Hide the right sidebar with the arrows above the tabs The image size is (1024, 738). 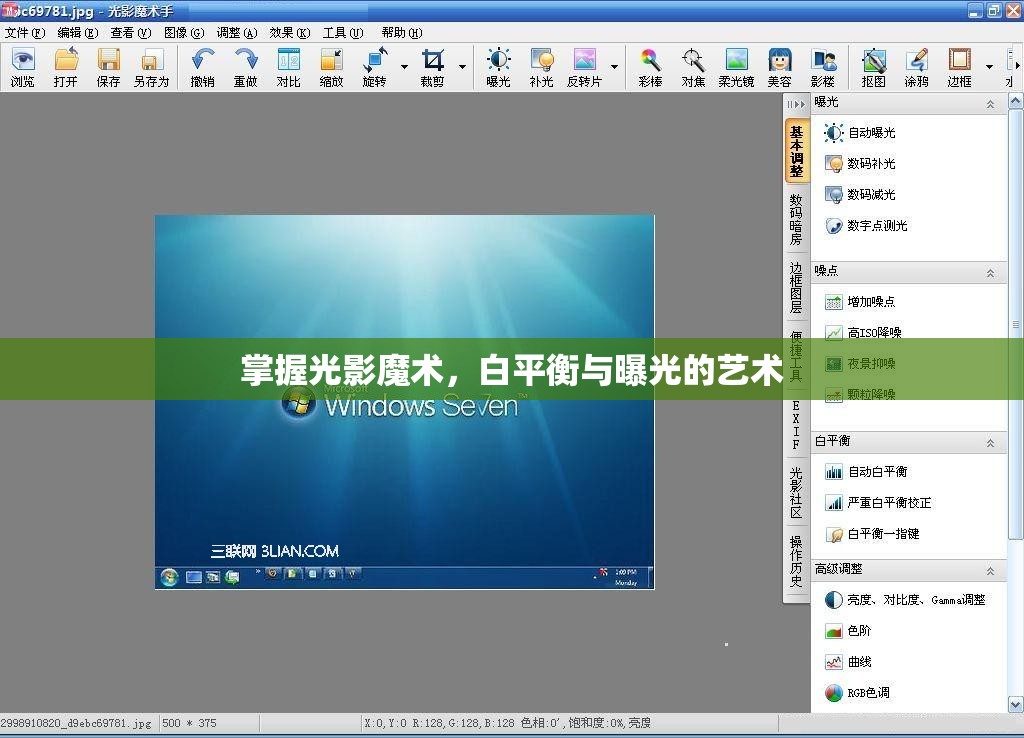click(796, 104)
